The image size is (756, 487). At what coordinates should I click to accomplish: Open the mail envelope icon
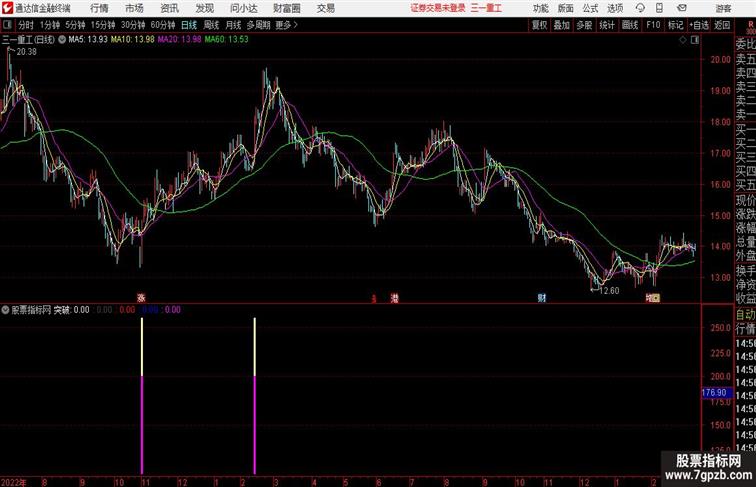[682, 8]
